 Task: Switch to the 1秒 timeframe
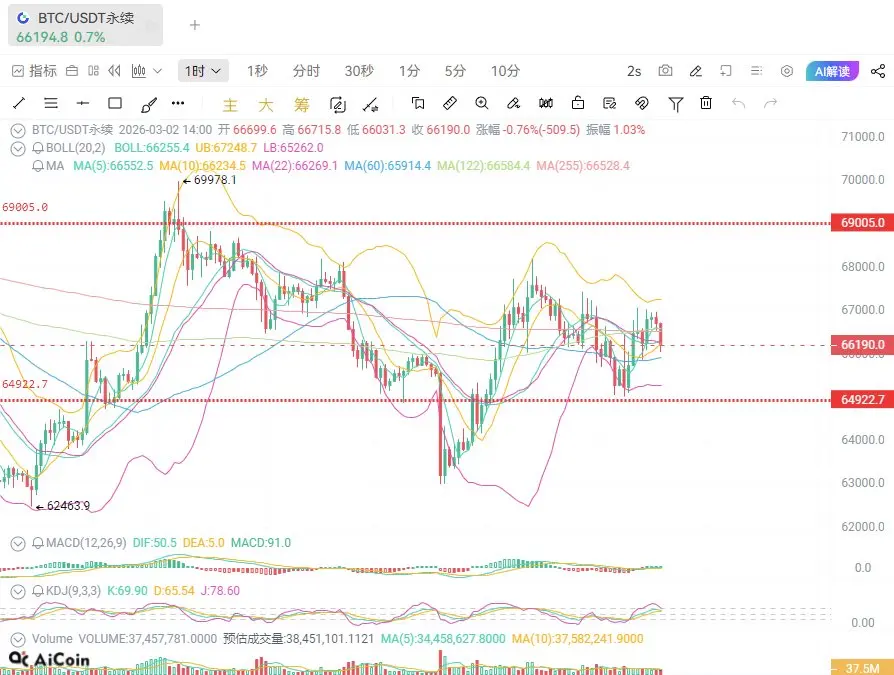[257, 71]
